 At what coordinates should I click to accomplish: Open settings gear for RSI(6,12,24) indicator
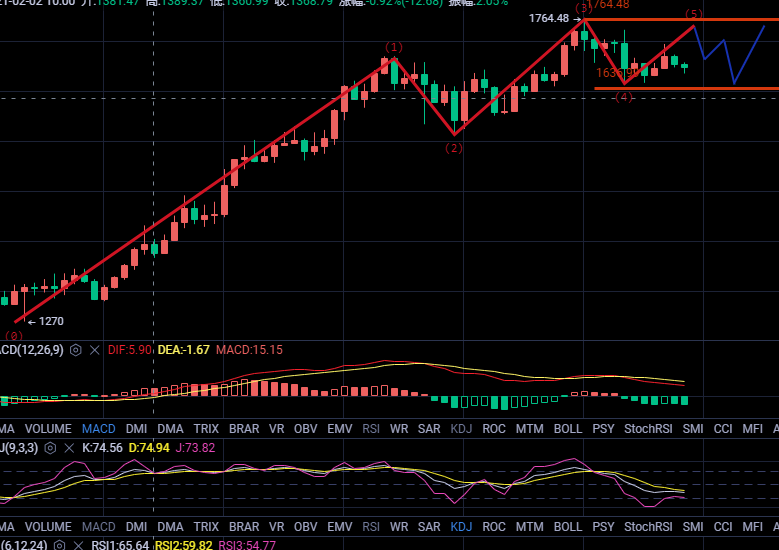tap(60, 545)
